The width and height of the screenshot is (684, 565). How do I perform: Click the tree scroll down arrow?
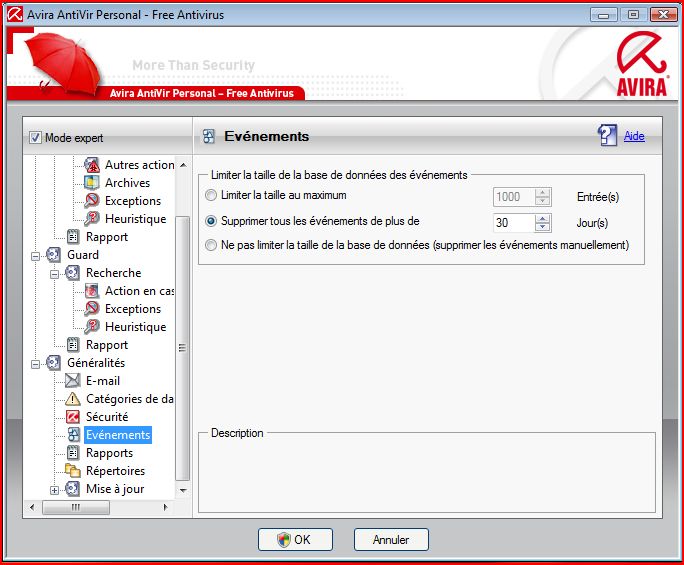tap(183, 490)
